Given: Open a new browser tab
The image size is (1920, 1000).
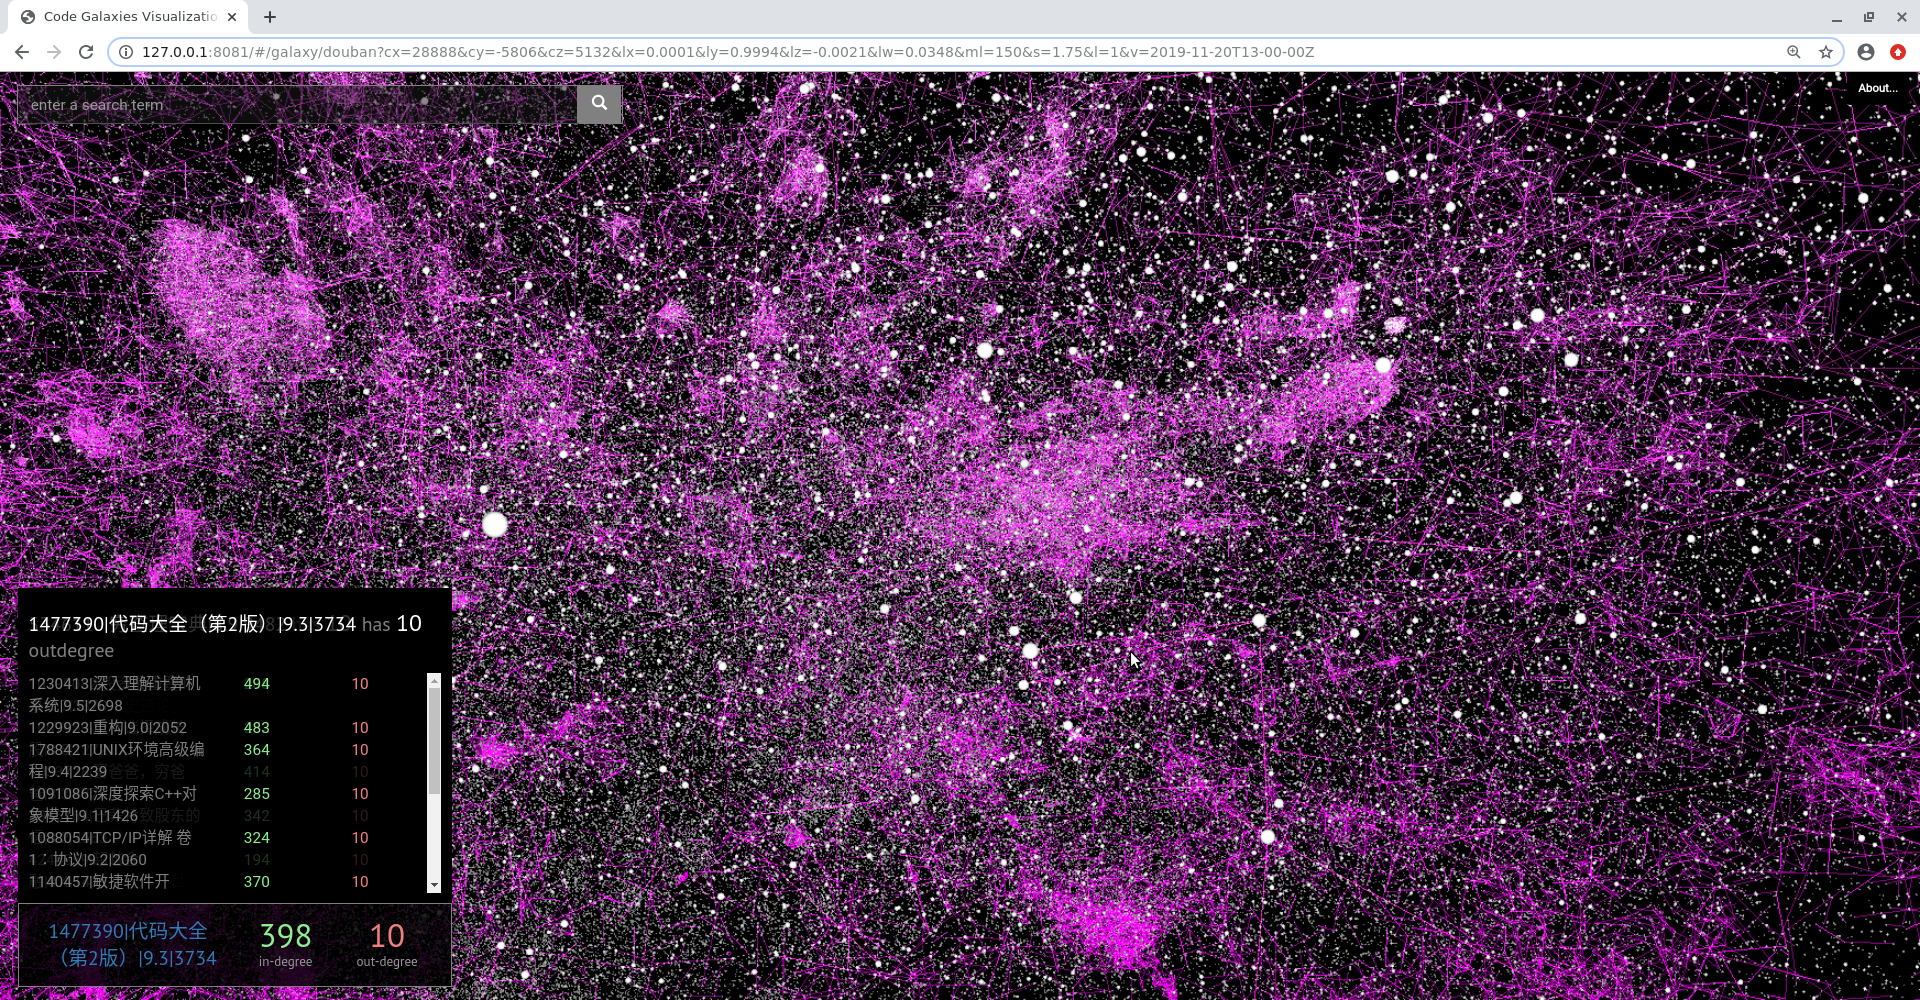Looking at the screenshot, I should click(x=270, y=17).
